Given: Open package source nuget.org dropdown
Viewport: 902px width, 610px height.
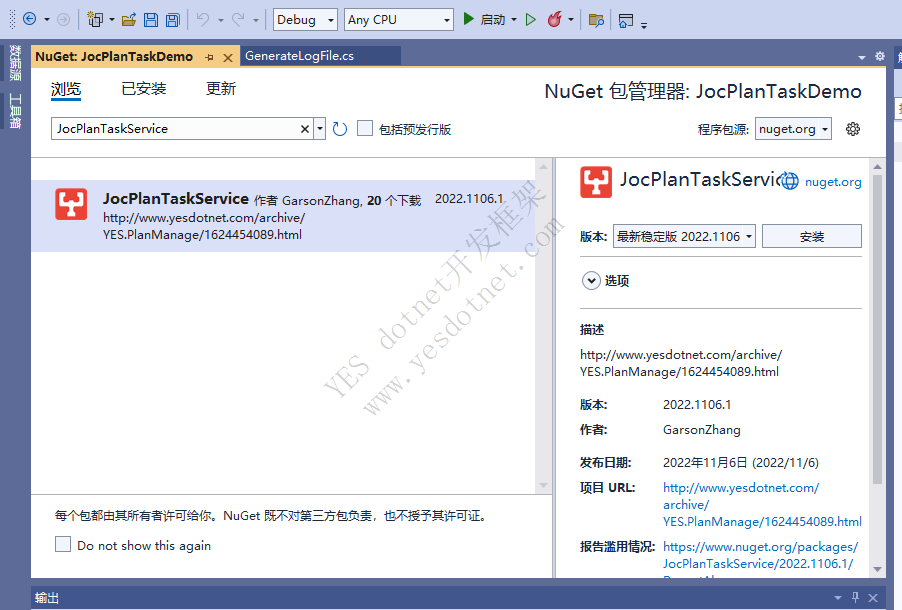Looking at the screenshot, I should [x=793, y=129].
